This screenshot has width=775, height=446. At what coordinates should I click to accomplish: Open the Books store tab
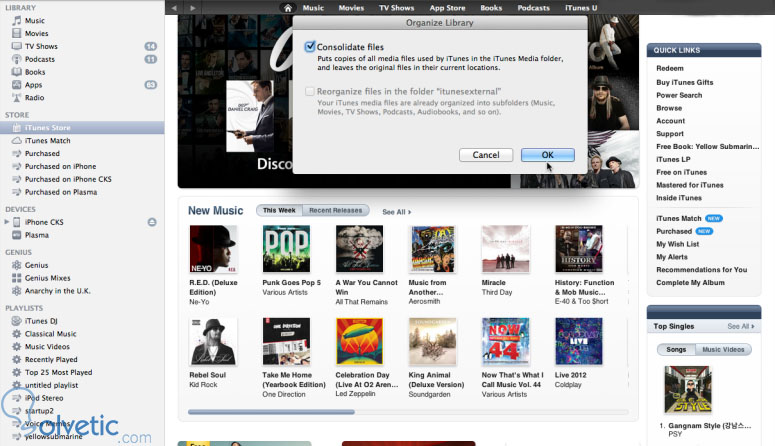491,8
